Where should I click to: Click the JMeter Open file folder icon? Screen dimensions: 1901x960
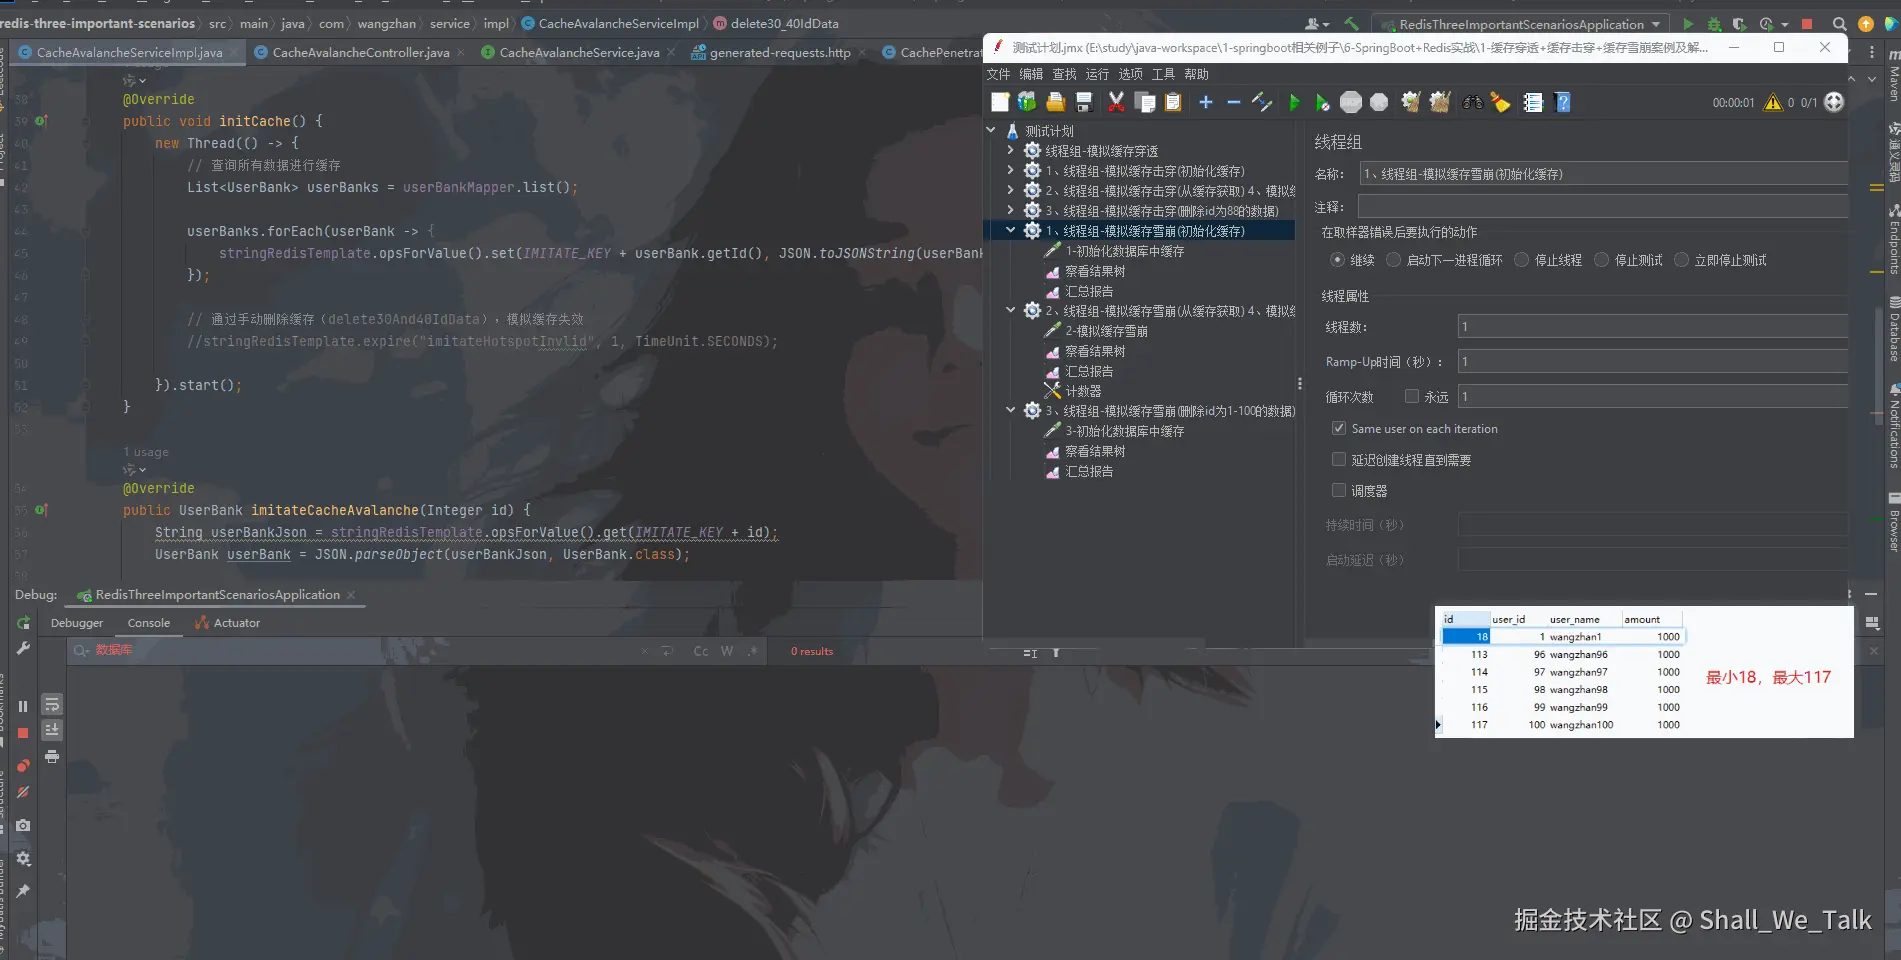[1055, 102]
